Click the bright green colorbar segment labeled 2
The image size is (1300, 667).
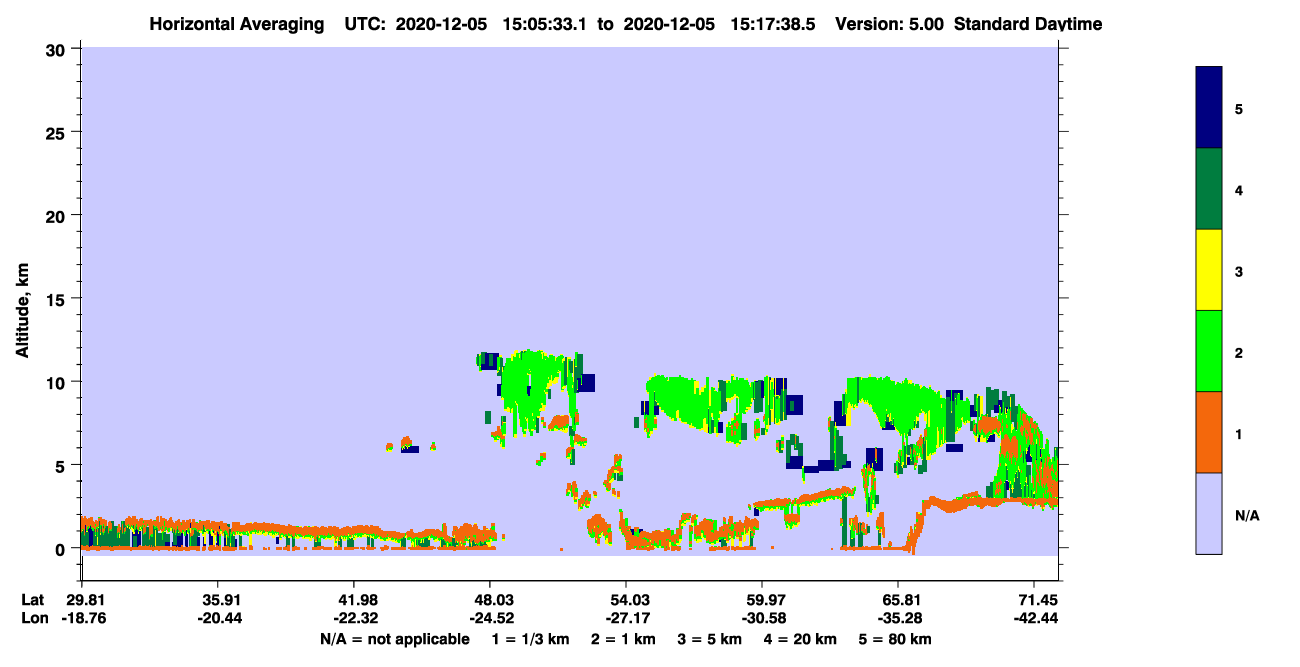[x=1209, y=351]
